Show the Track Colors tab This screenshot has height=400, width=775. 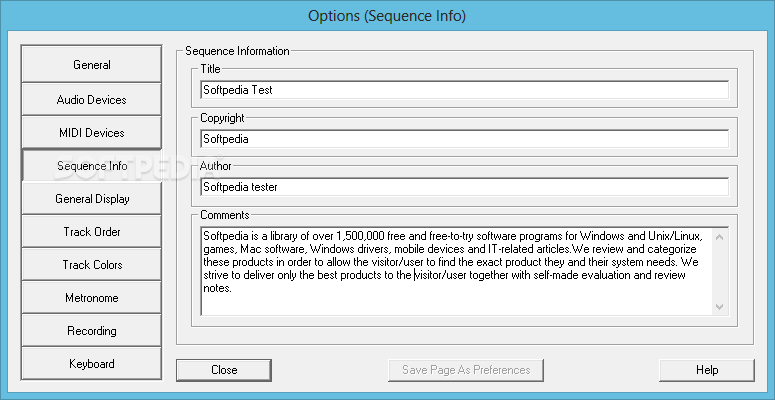tap(91, 264)
